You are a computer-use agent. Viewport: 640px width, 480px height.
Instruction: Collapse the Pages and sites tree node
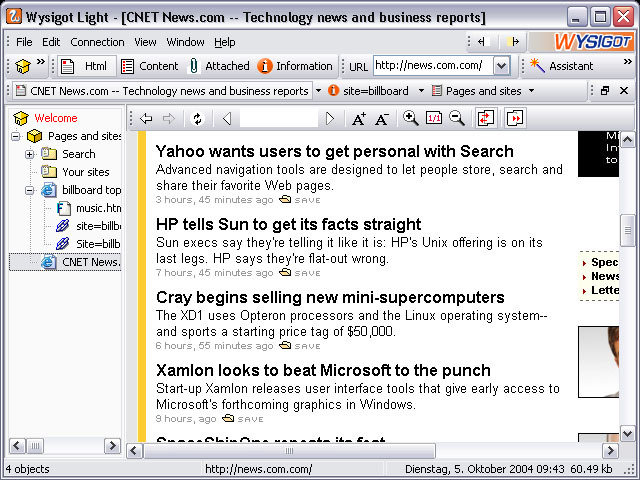(x=16, y=136)
